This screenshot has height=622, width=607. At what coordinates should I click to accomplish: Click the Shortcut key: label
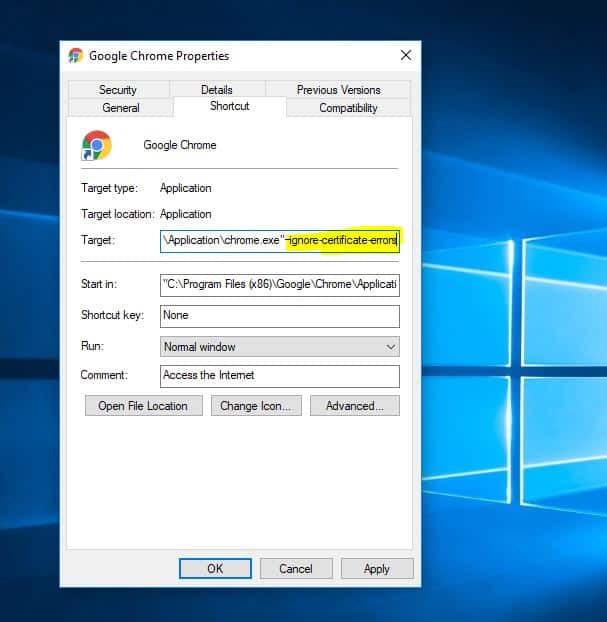(112, 315)
